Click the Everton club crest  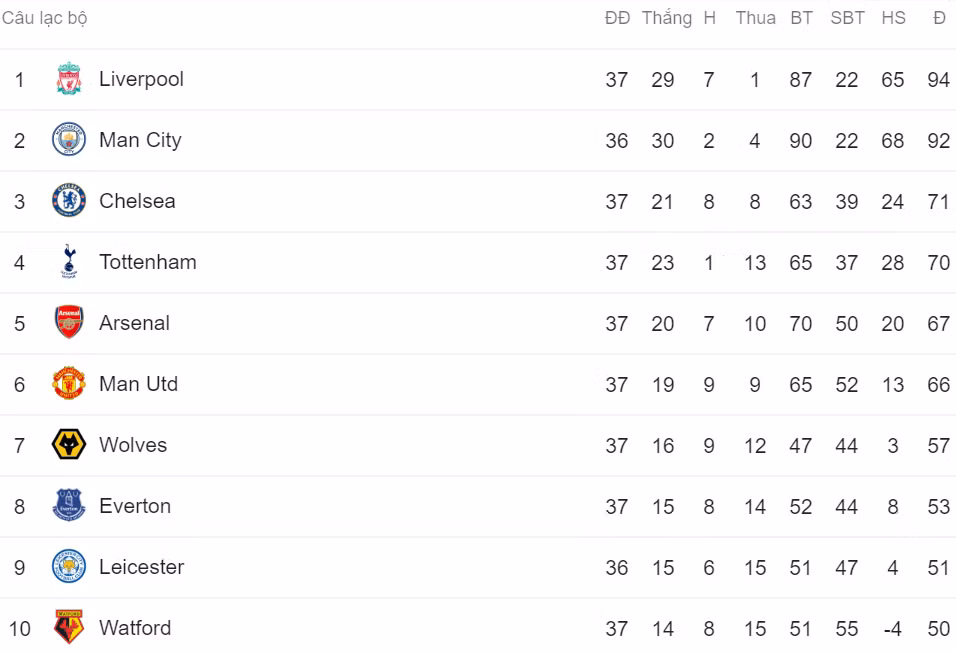coord(69,506)
